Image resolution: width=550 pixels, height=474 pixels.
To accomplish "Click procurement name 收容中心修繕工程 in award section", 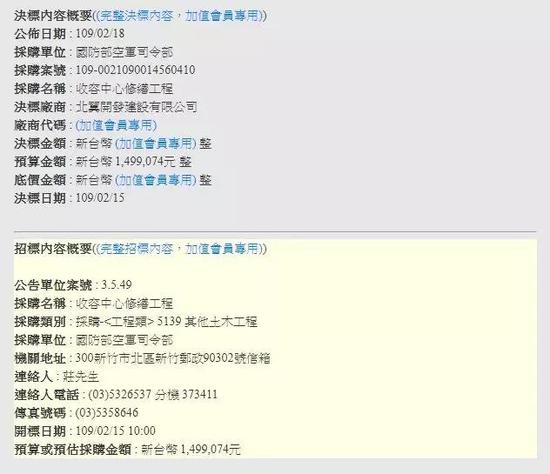I will (x=125, y=89).
